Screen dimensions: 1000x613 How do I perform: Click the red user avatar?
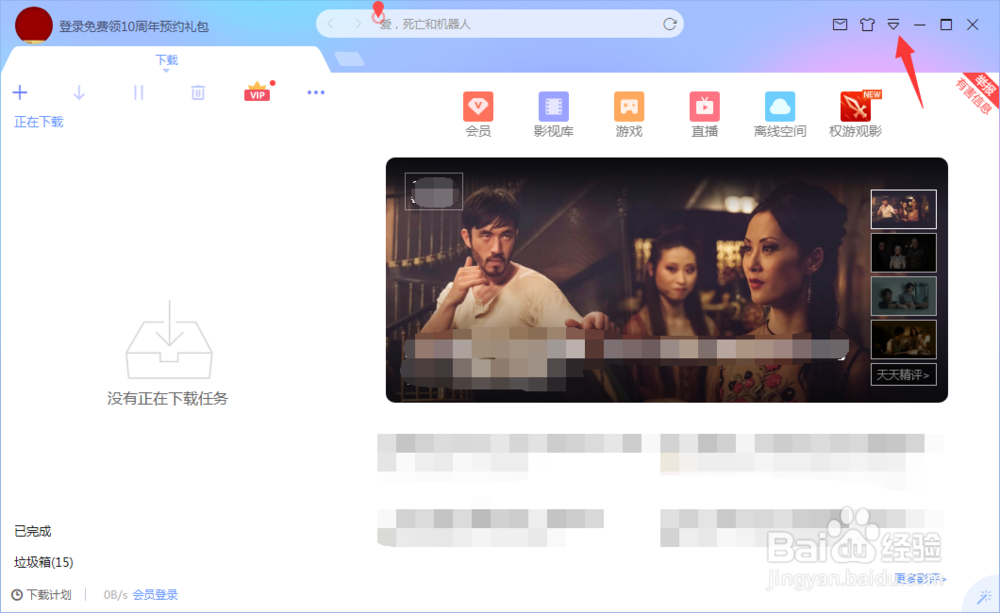pyautogui.click(x=33, y=26)
